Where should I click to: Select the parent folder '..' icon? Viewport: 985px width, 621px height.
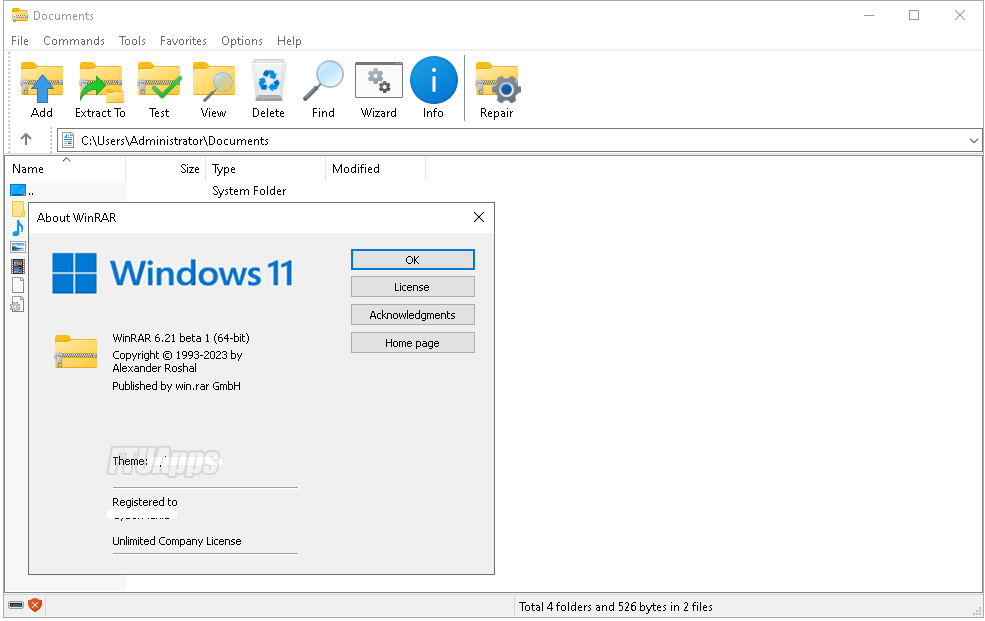click(18, 190)
